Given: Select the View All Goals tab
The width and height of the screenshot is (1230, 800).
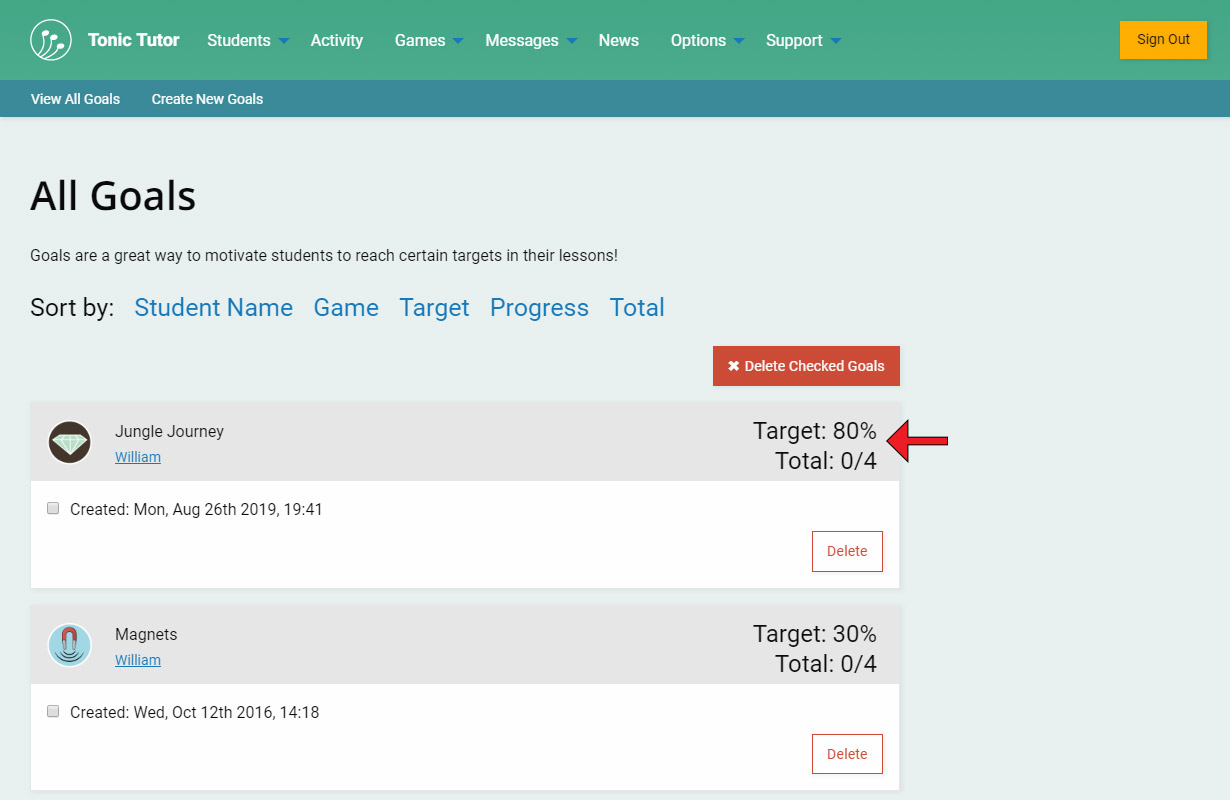Looking at the screenshot, I should (75, 99).
